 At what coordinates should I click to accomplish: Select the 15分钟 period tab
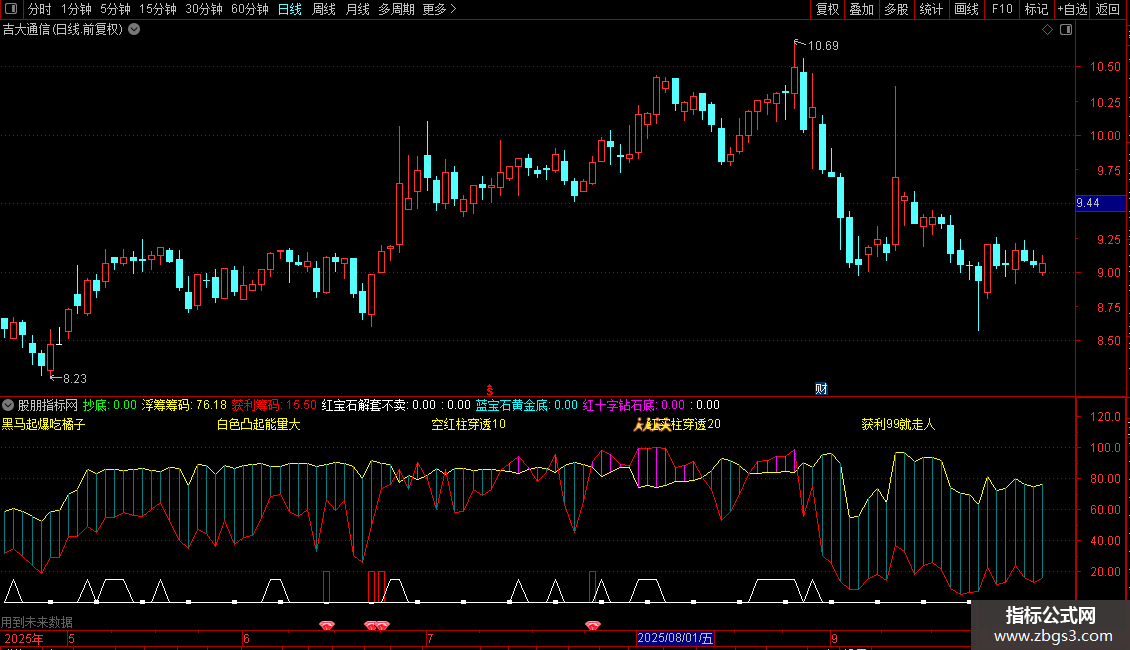[x=158, y=9]
